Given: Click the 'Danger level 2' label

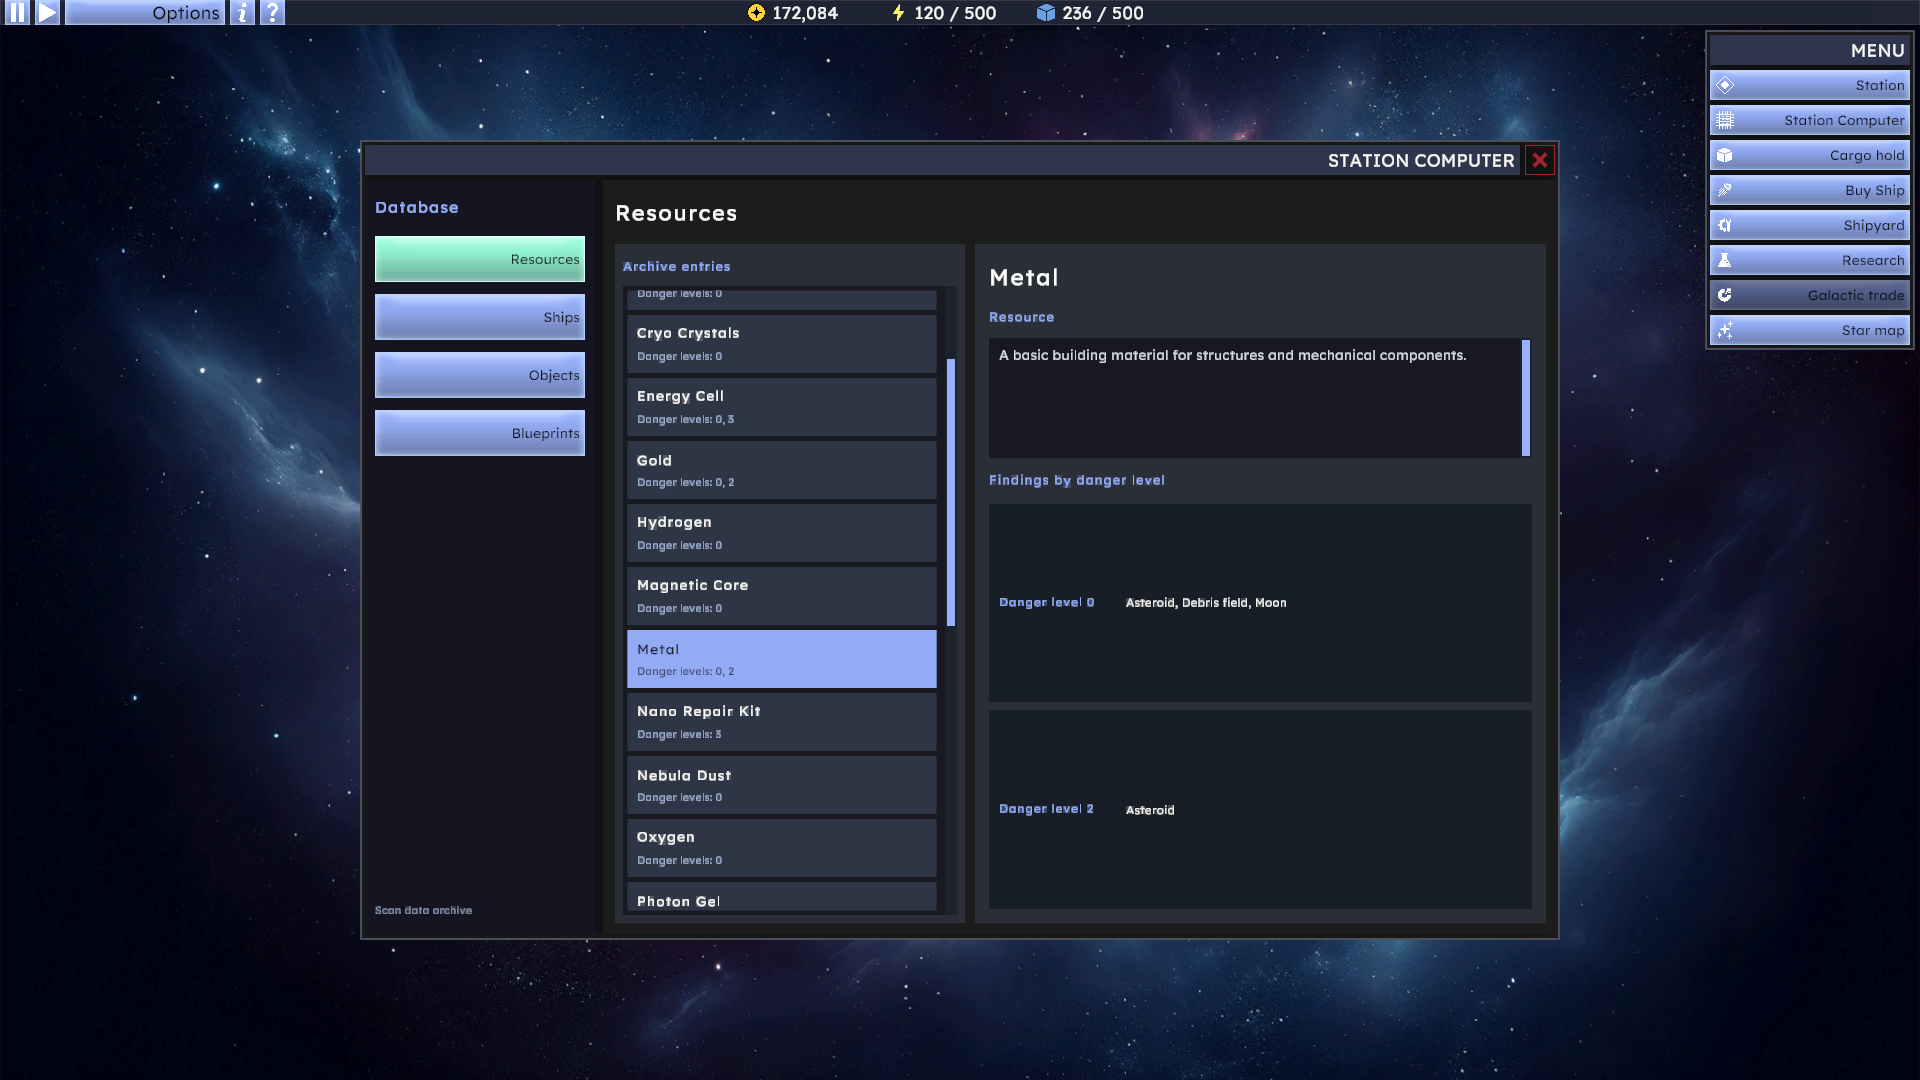Looking at the screenshot, I should pyautogui.click(x=1046, y=809).
